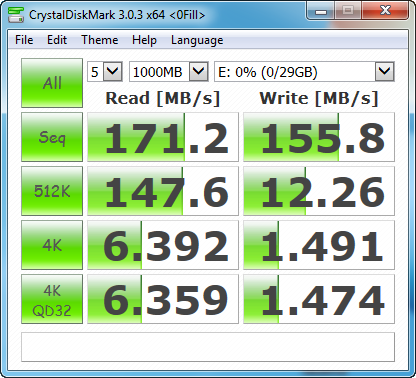Open the File menu
Image resolution: width=416 pixels, height=378 pixels.
click(x=24, y=40)
